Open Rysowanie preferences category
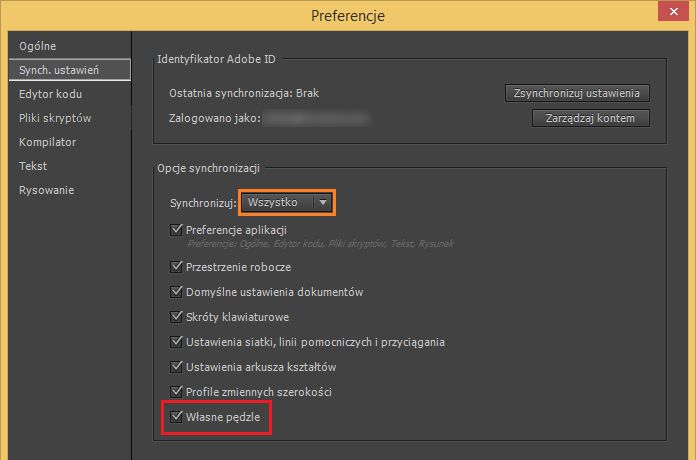 (46, 190)
